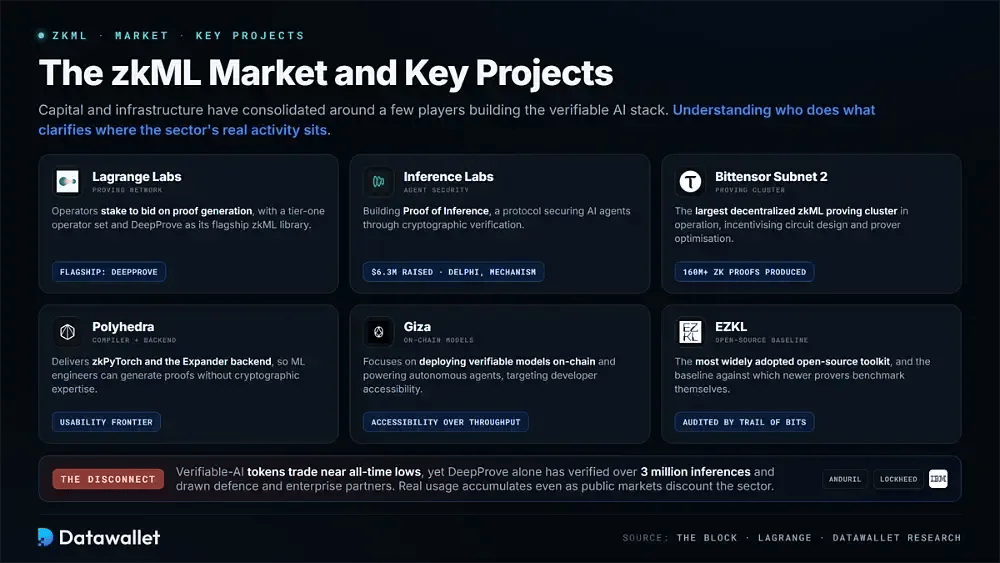Click the Datawallet wordmark
1000x563 pixels.
pos(109,537)
